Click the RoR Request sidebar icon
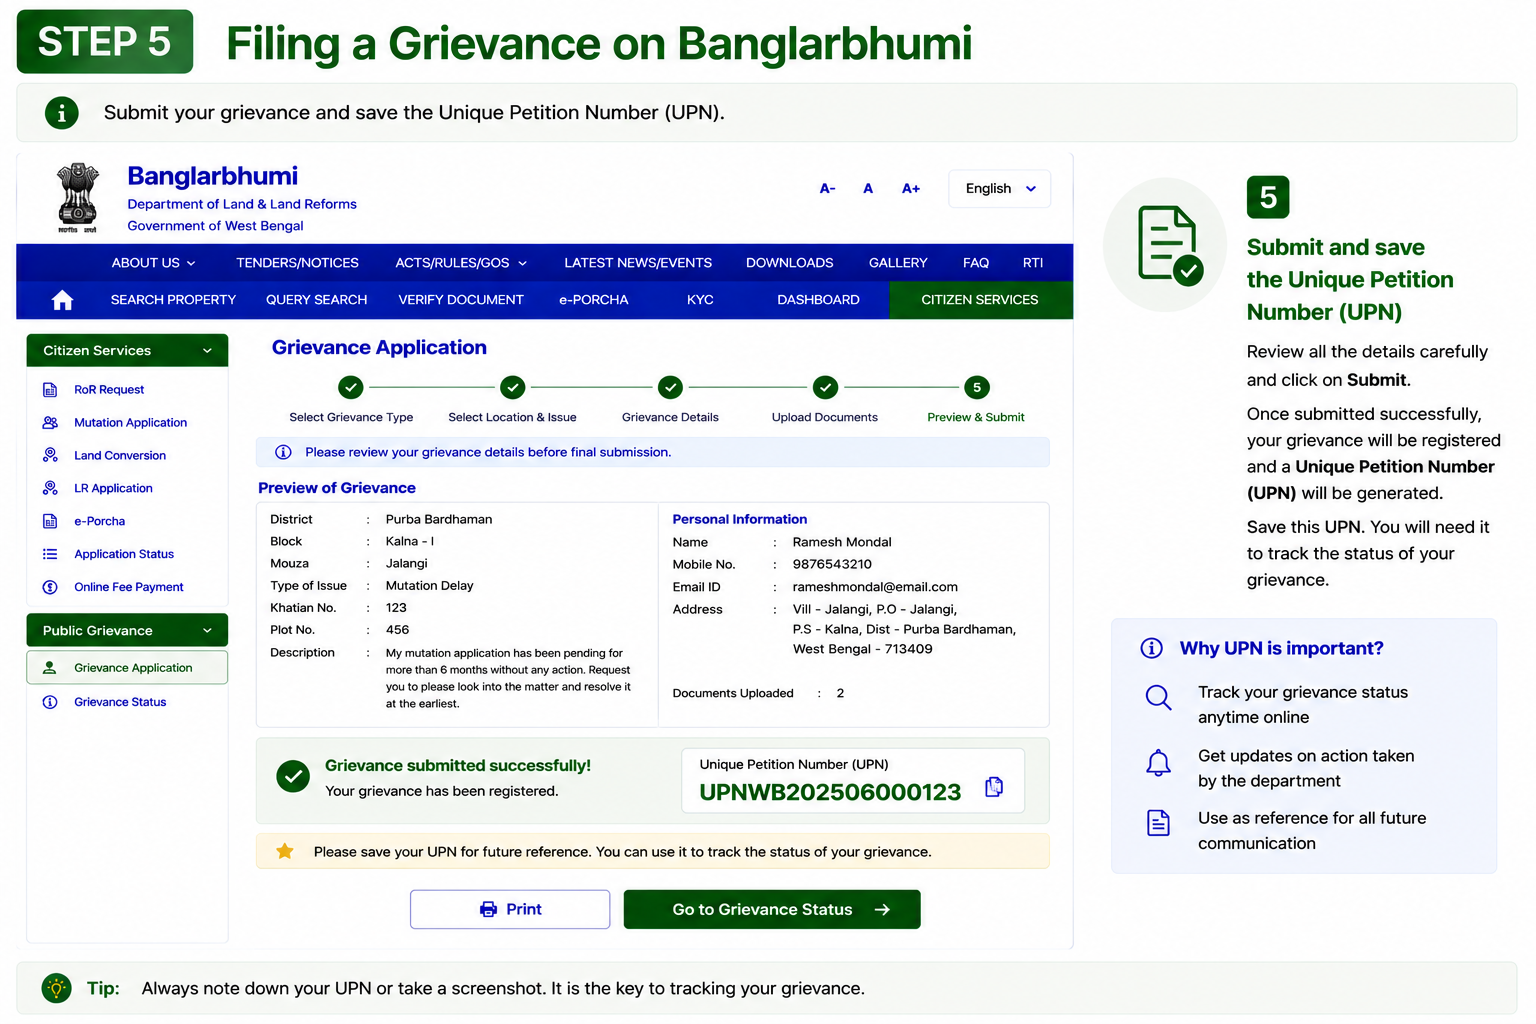Viewport: 1536px width, 1024px height. [x=50, y=390]
